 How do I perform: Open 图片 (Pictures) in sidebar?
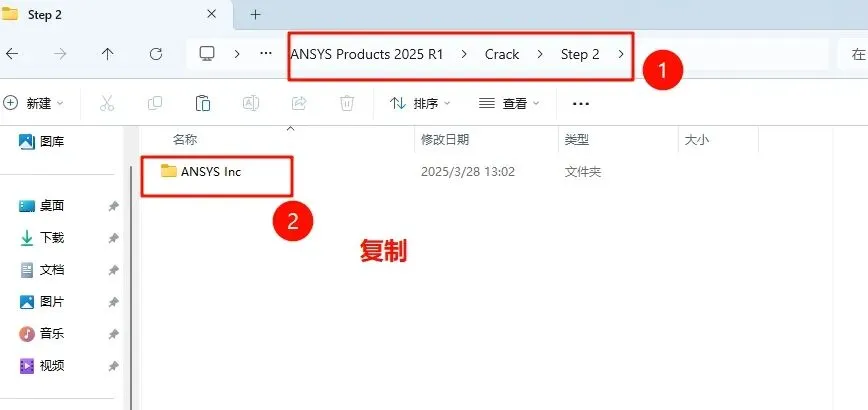(42, 302)
